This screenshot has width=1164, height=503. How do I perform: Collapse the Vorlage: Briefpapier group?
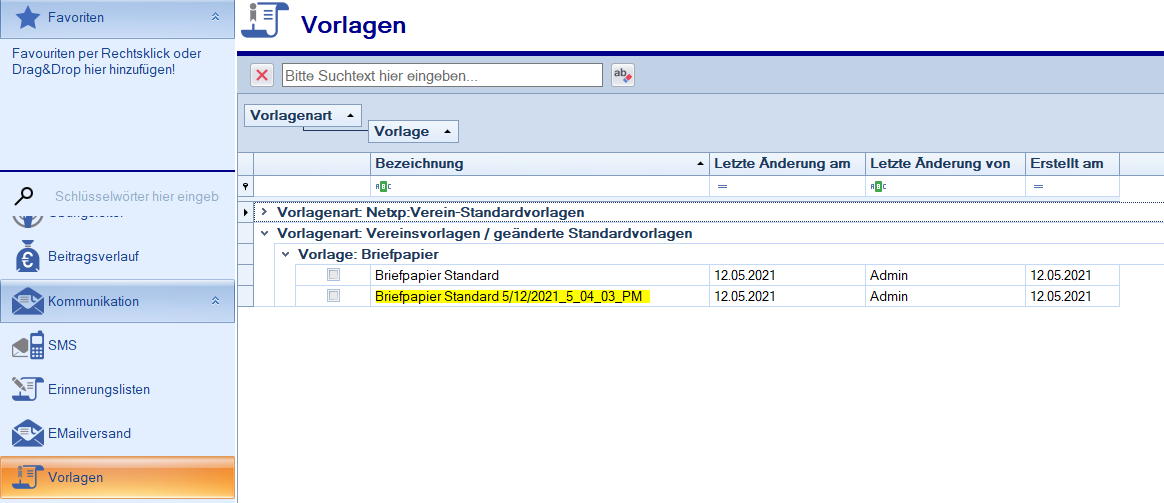click(285, 254)
